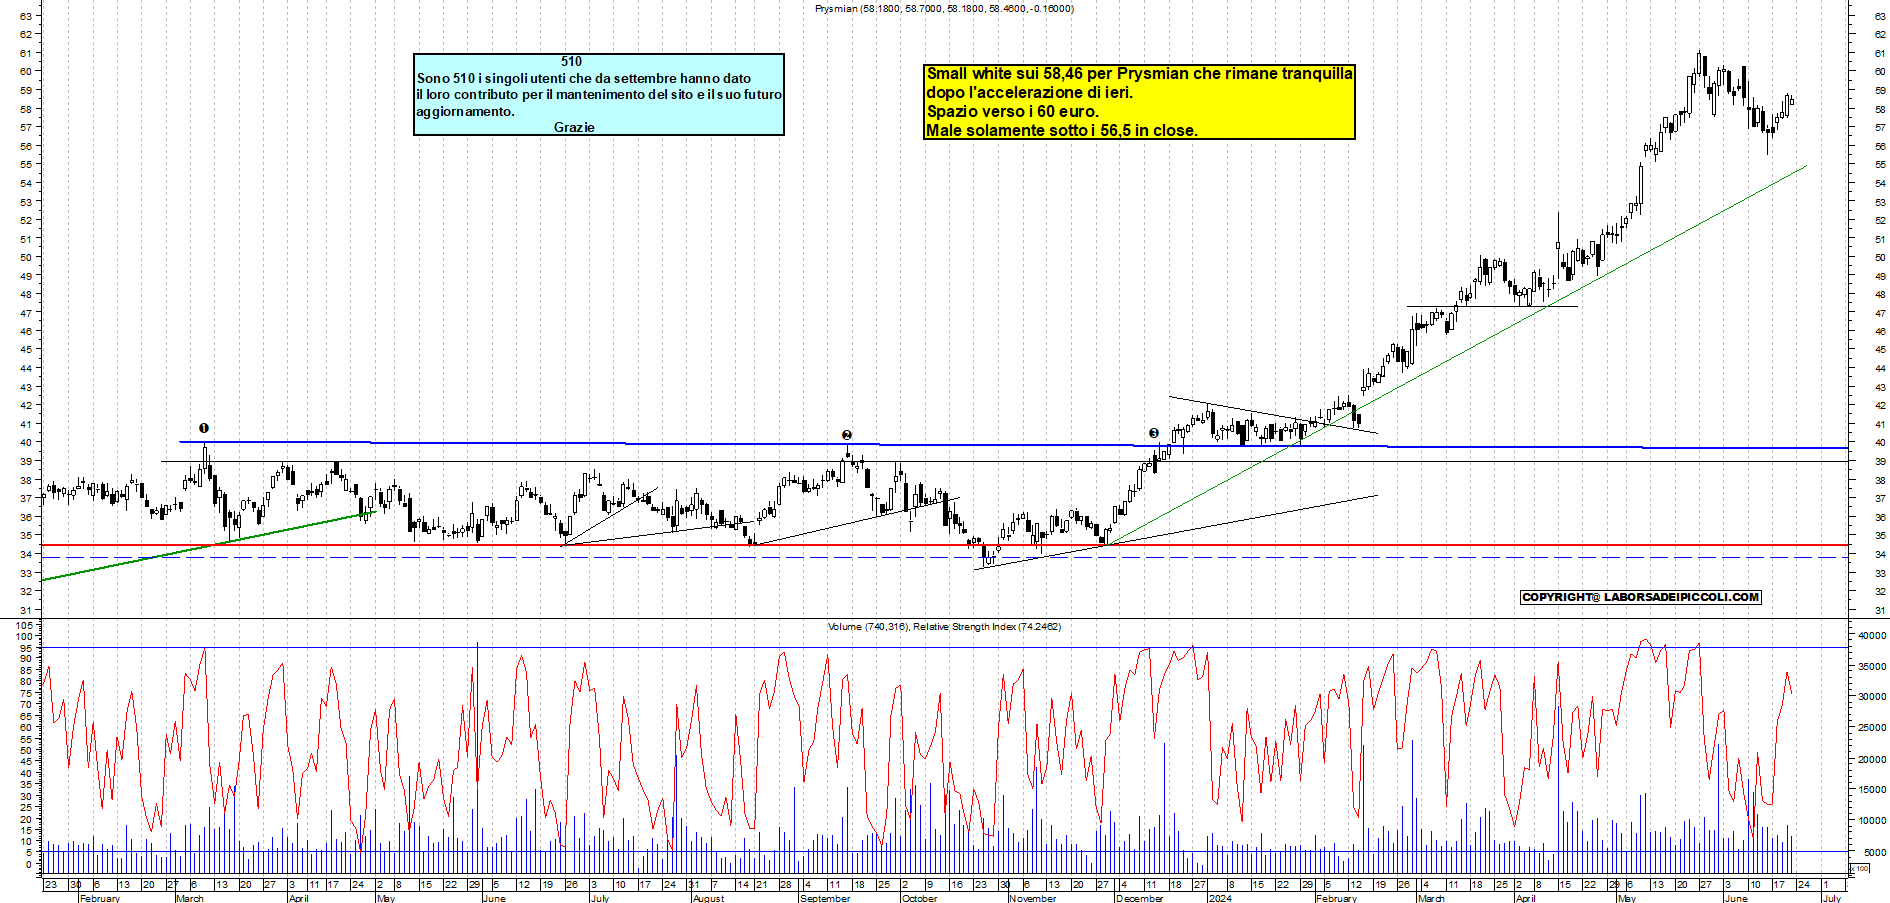1890x903 pixels.
Task: Click circled marker number 2 on chart
Action: [x=847, y=435]
